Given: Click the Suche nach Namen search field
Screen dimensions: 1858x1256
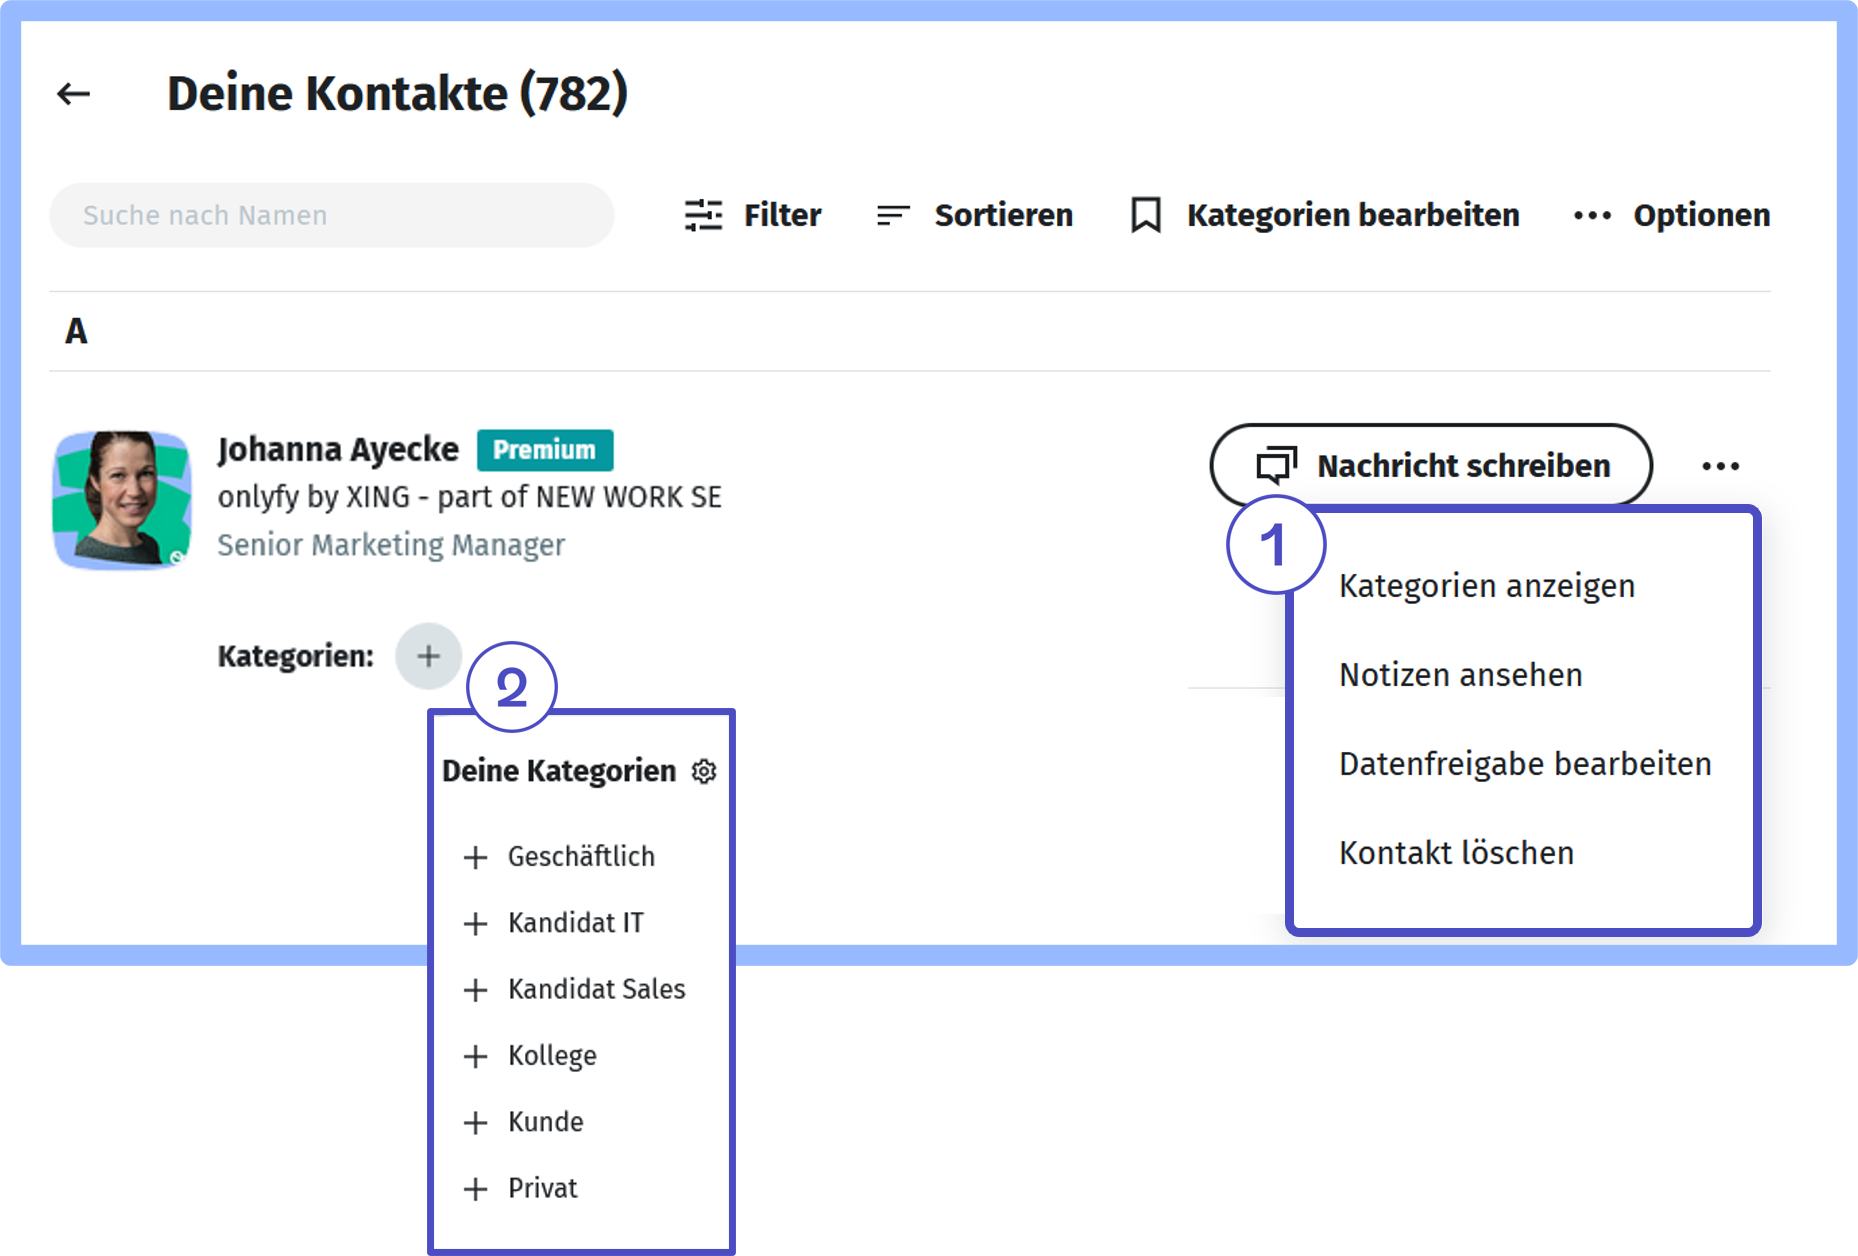Looking at the screenshot, I should click(x=332, y=215).
